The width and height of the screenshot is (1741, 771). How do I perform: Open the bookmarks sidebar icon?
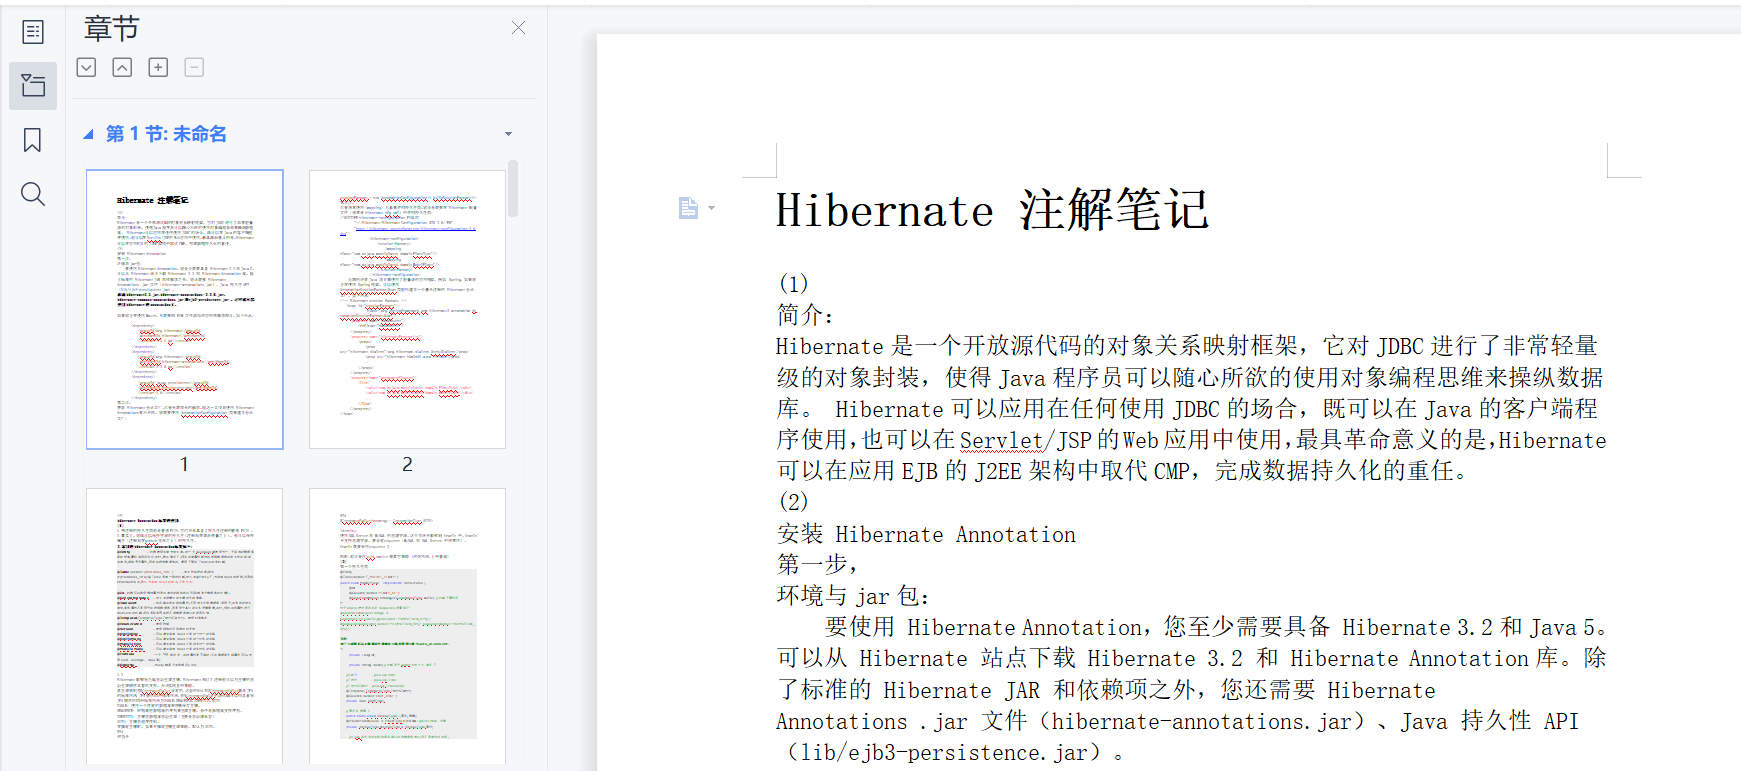click(x=33, y=140)
